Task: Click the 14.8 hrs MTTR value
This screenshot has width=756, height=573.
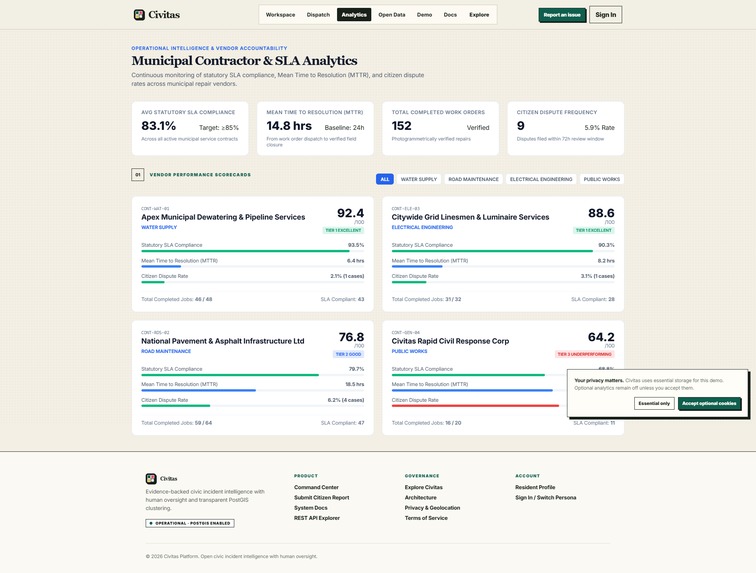Action: [289, 126]
